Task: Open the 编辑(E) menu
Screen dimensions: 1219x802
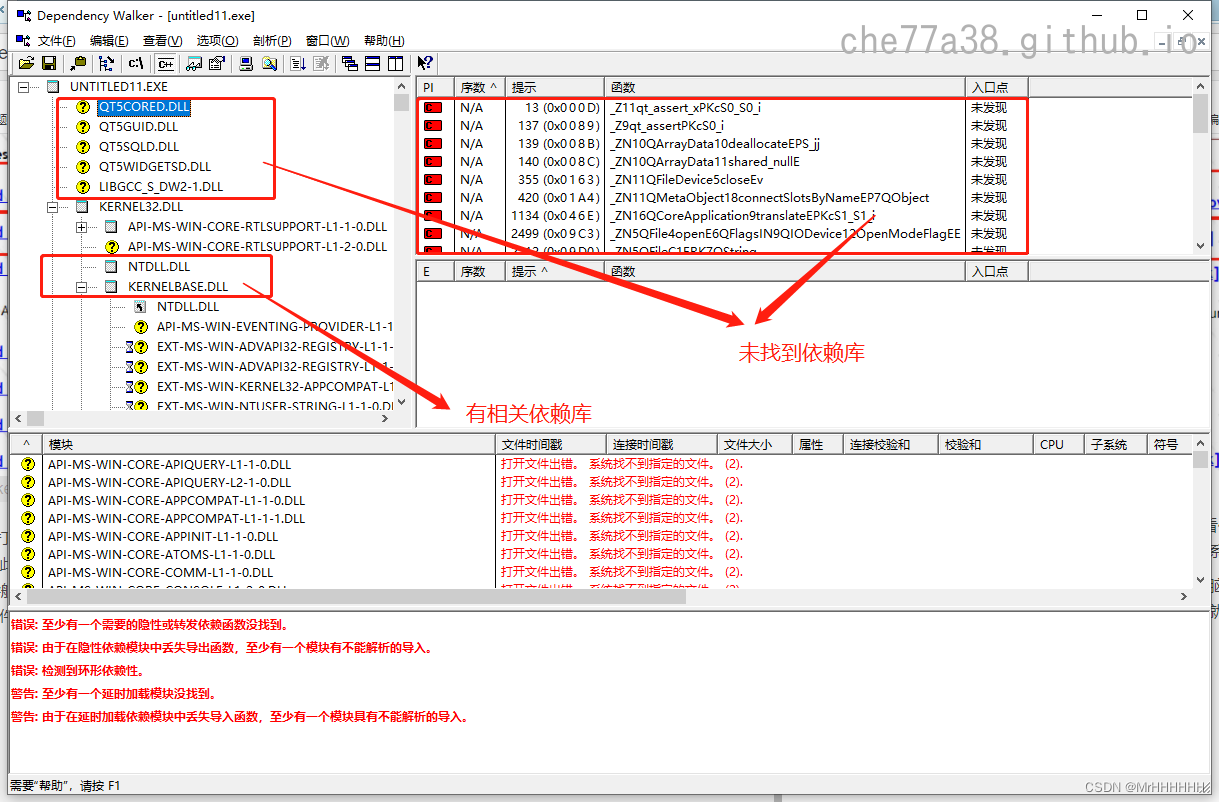Action: pos(109,41)
